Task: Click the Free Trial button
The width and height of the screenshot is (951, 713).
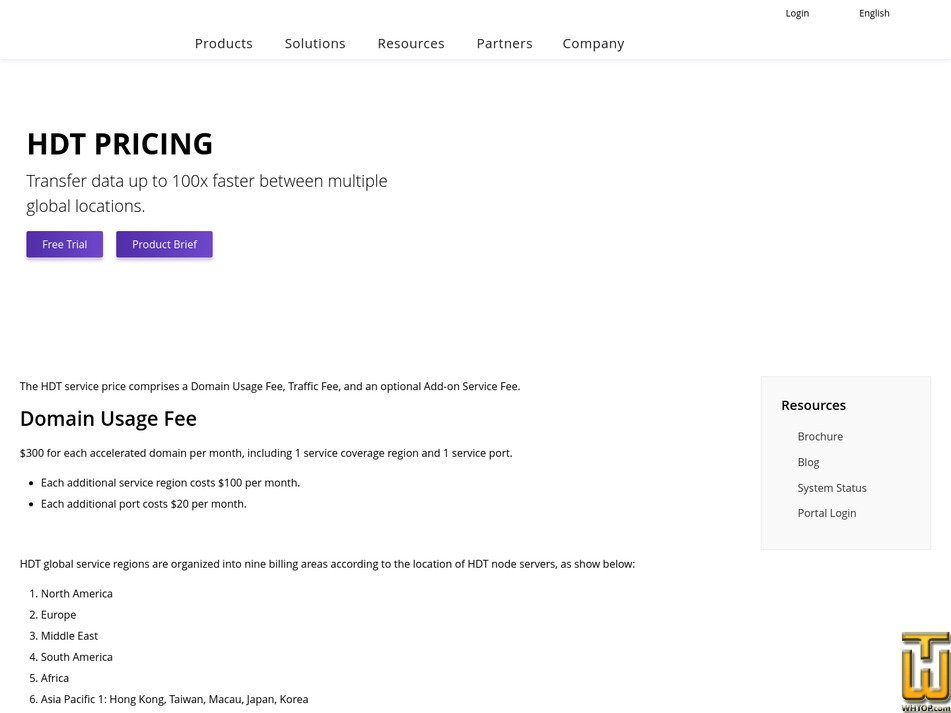Action: coord(64,244)
